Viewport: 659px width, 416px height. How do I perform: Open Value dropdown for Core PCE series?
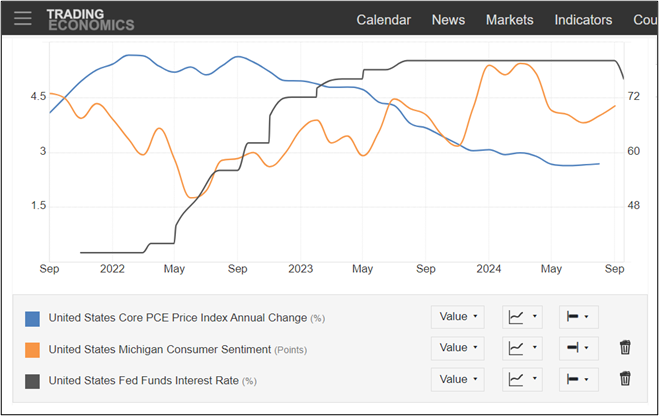click(458, 317)
